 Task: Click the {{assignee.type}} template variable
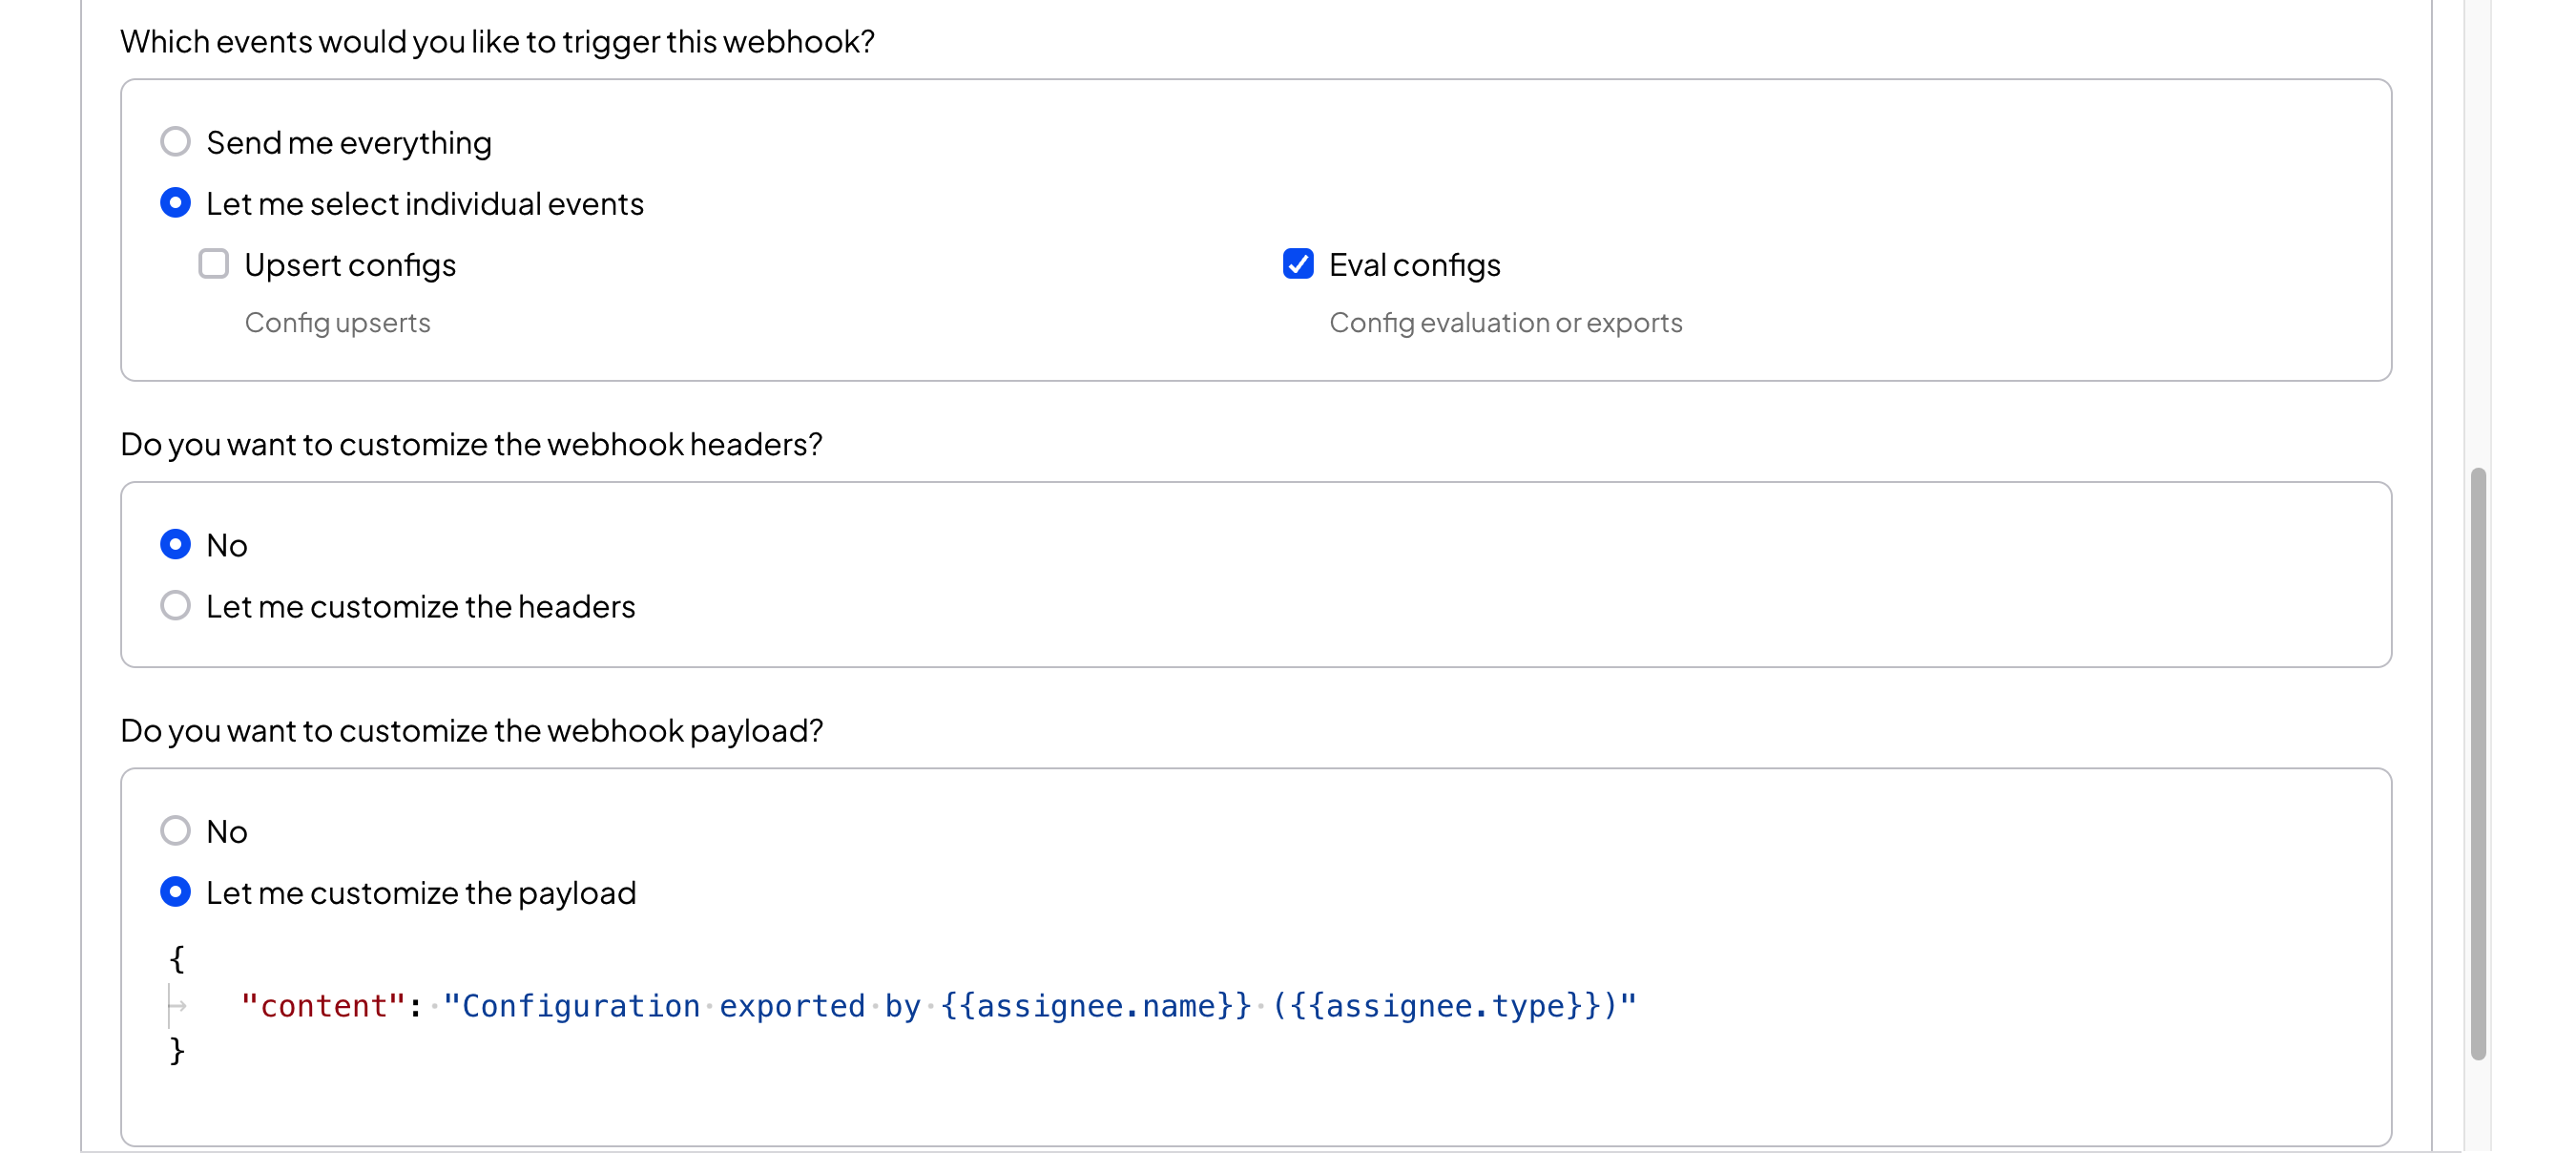click(x=1446, y=1006)
